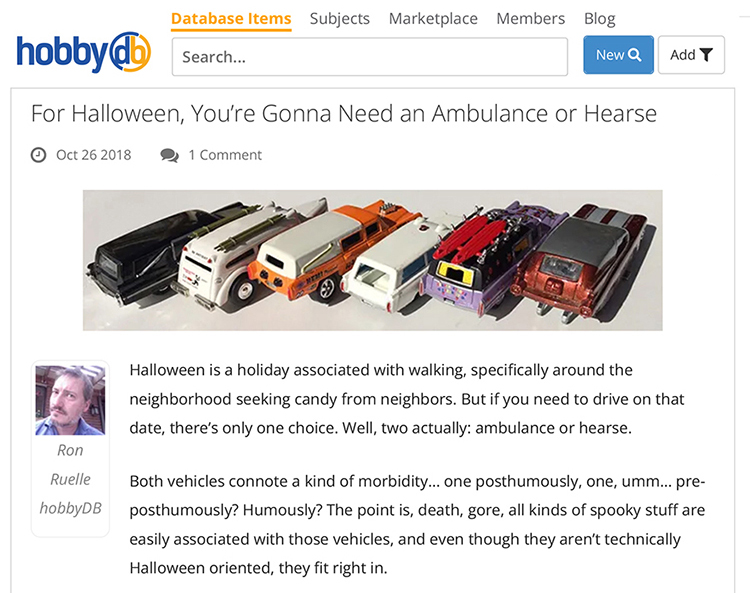Click the clock icon next to date
Viewport: 750px width, 593px height.
tap(38, 155)
